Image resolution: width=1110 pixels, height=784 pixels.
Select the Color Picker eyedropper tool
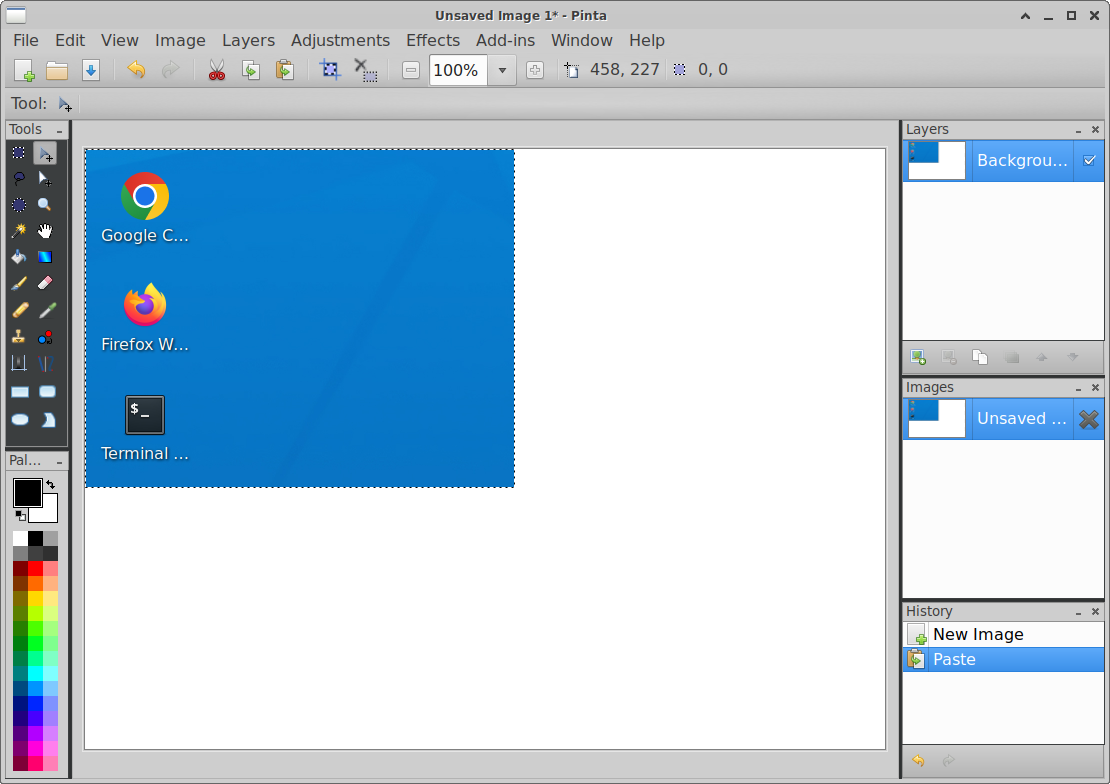click(45, 310)
